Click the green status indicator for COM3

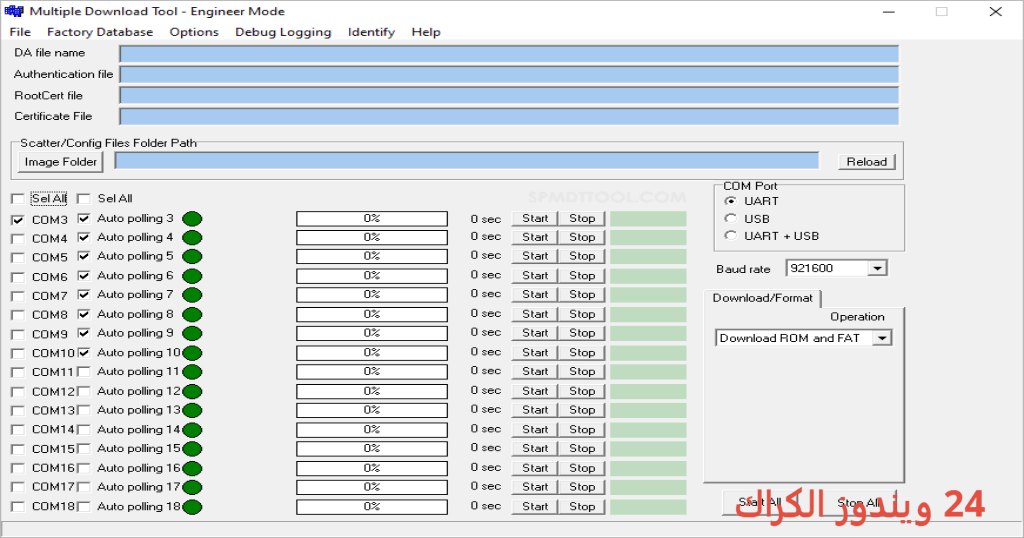pos(192,219)
